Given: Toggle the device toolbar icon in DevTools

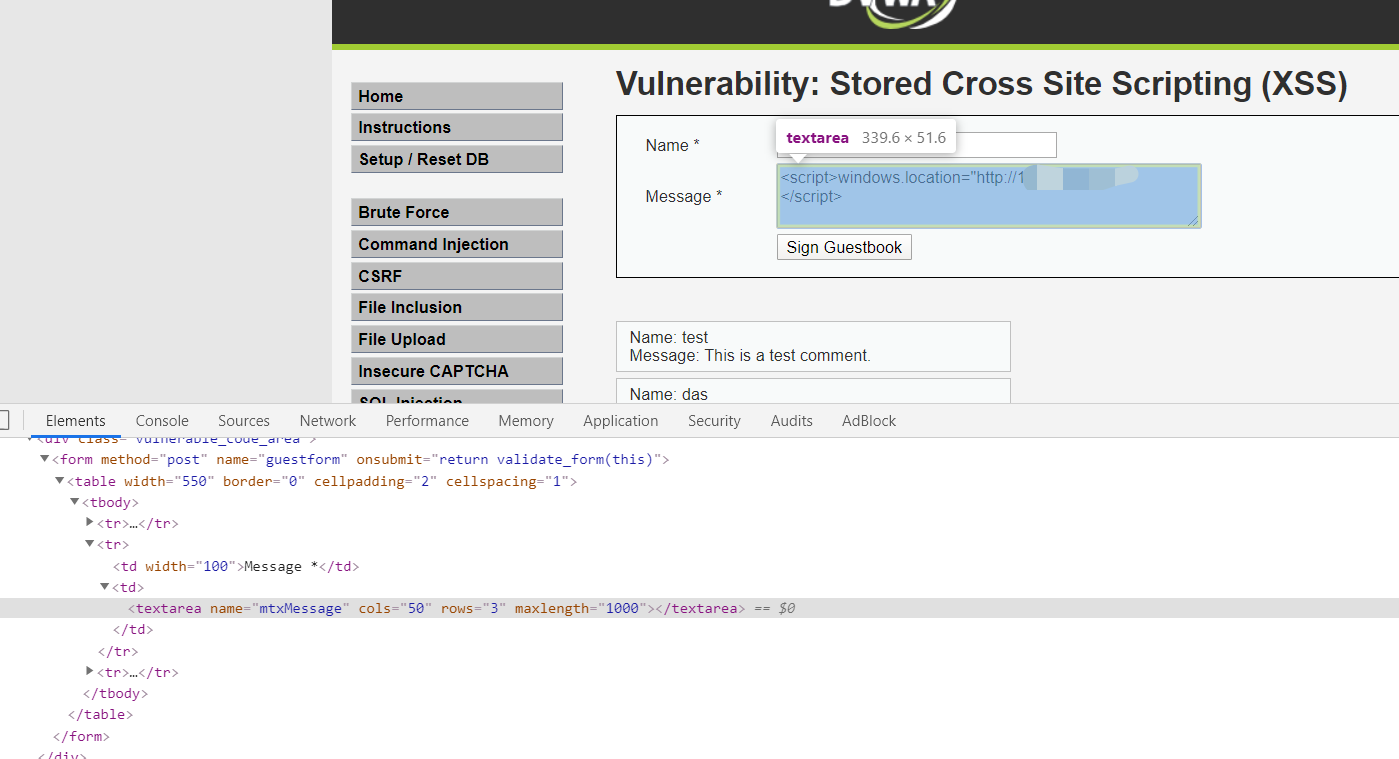Looking at the screenshot, I should coord(4,420).
